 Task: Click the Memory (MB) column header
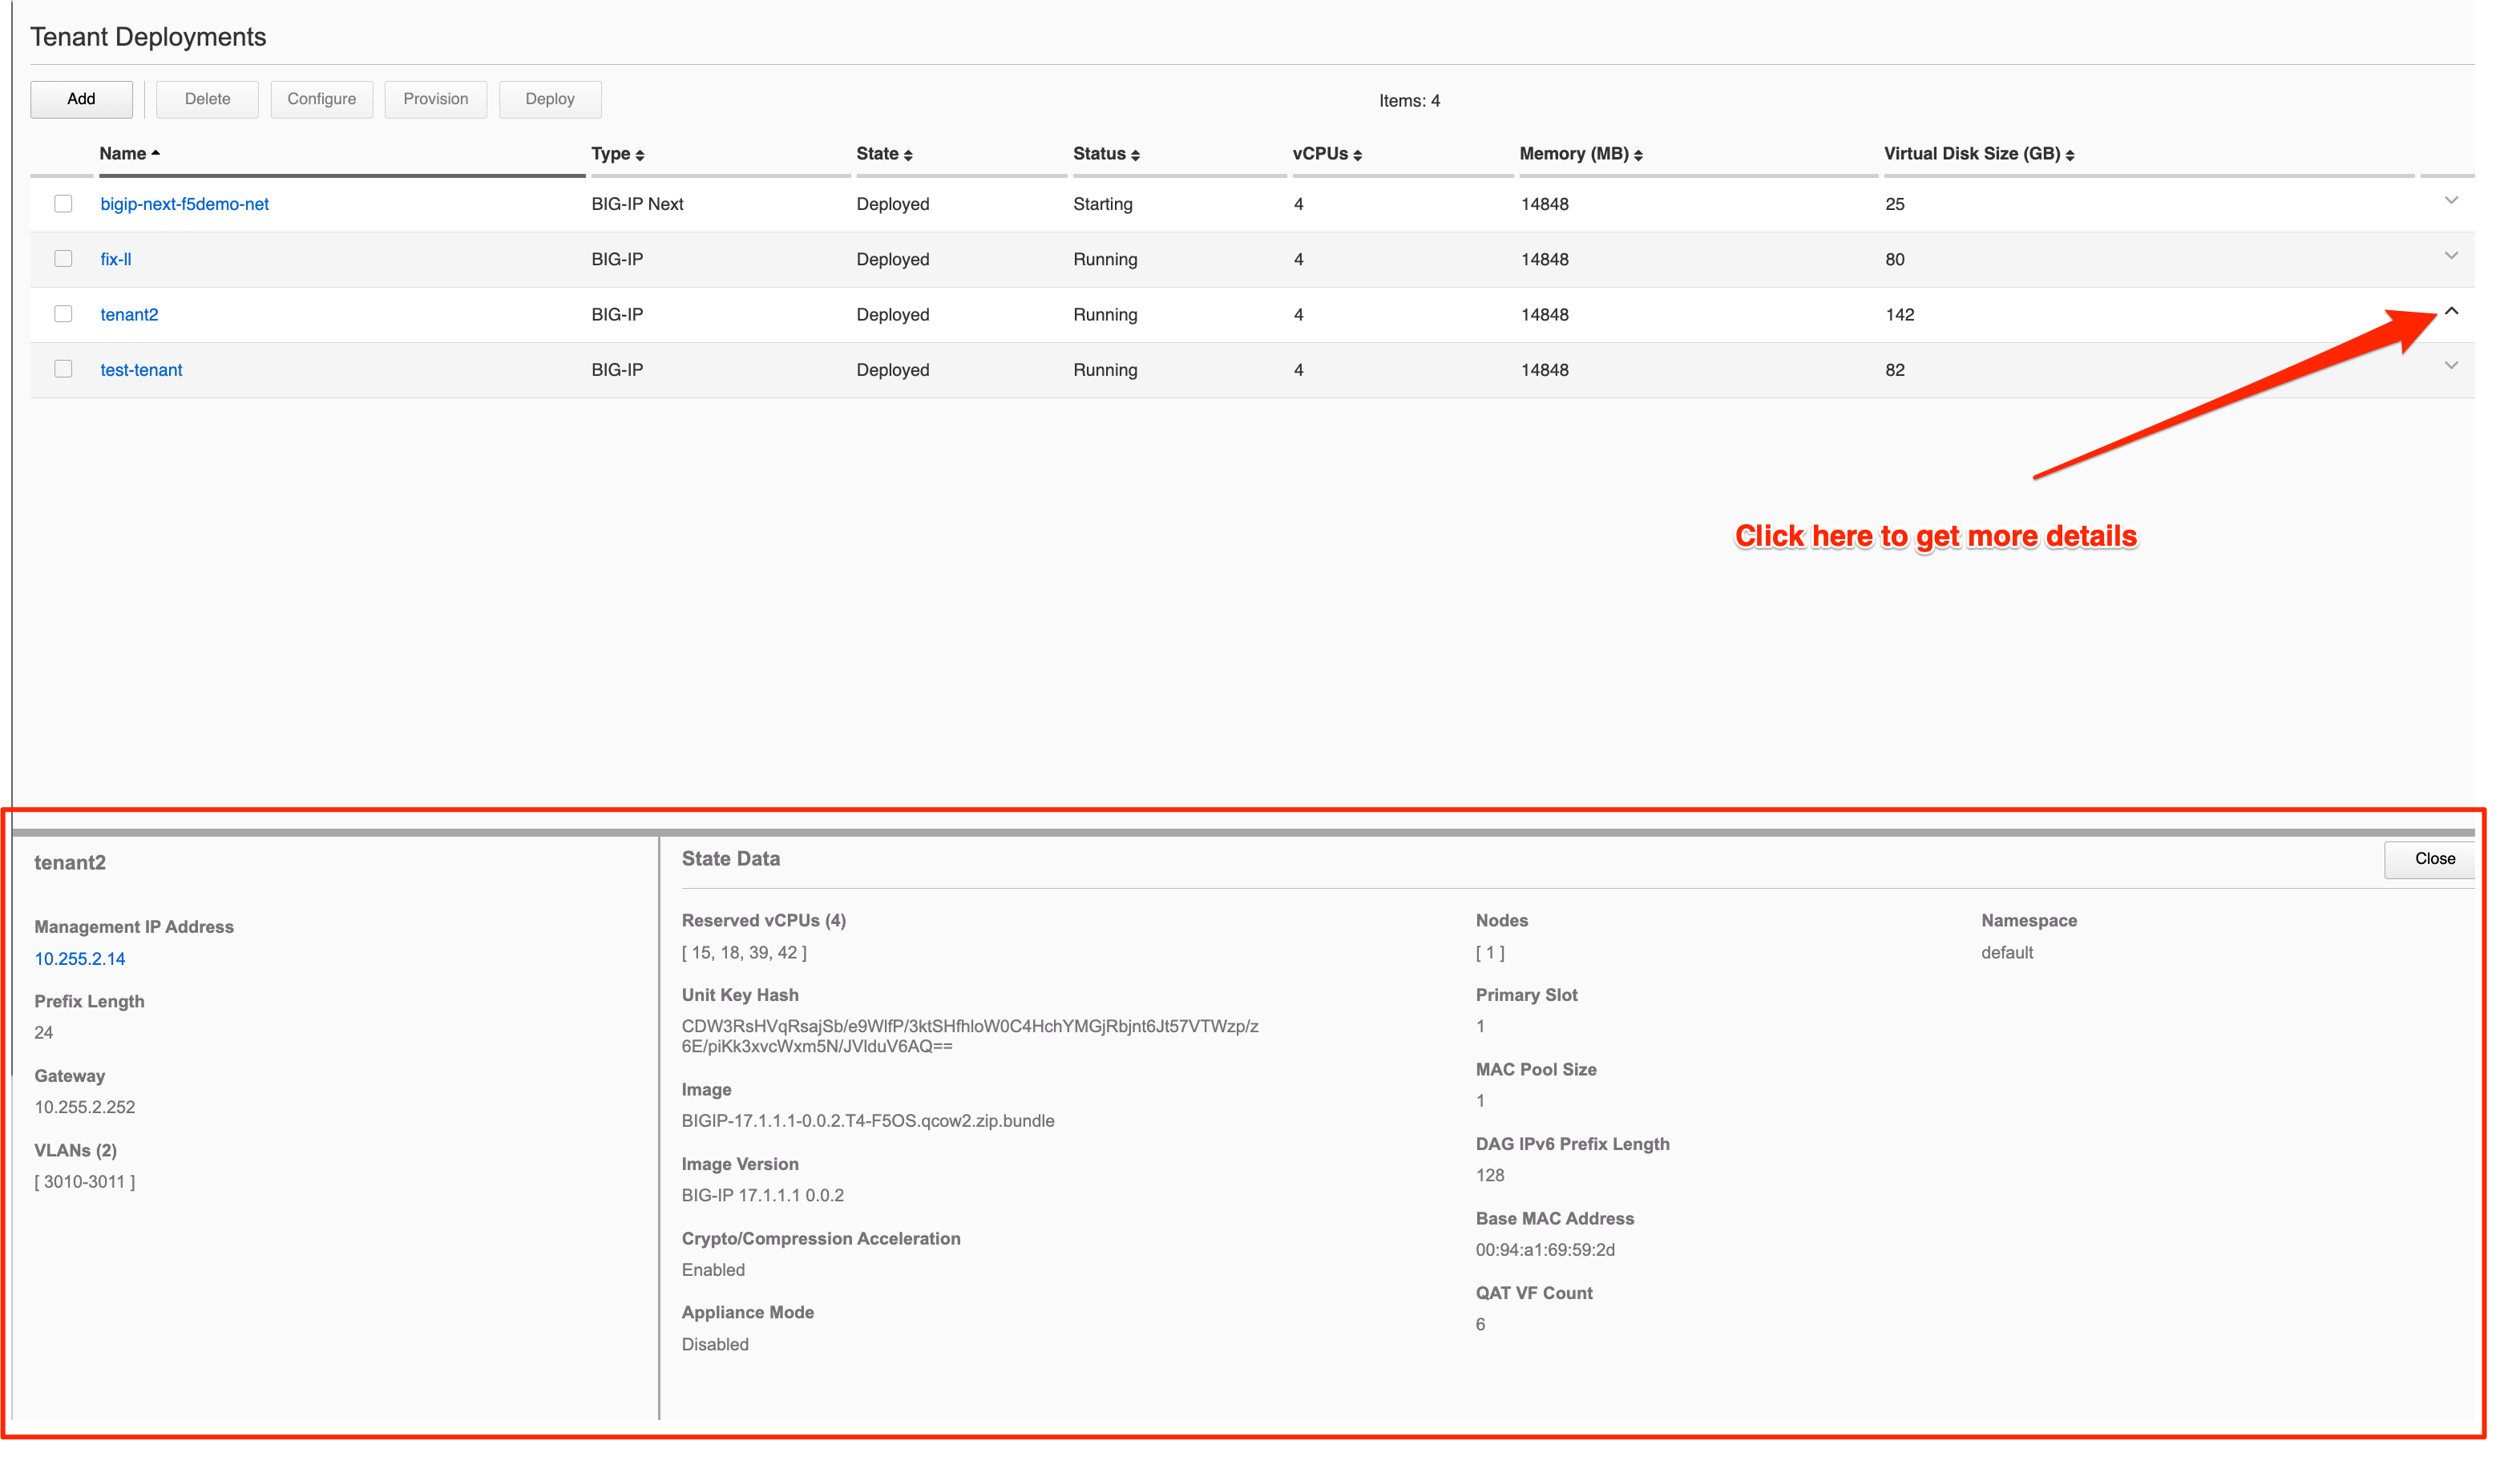click(1575, 154)
